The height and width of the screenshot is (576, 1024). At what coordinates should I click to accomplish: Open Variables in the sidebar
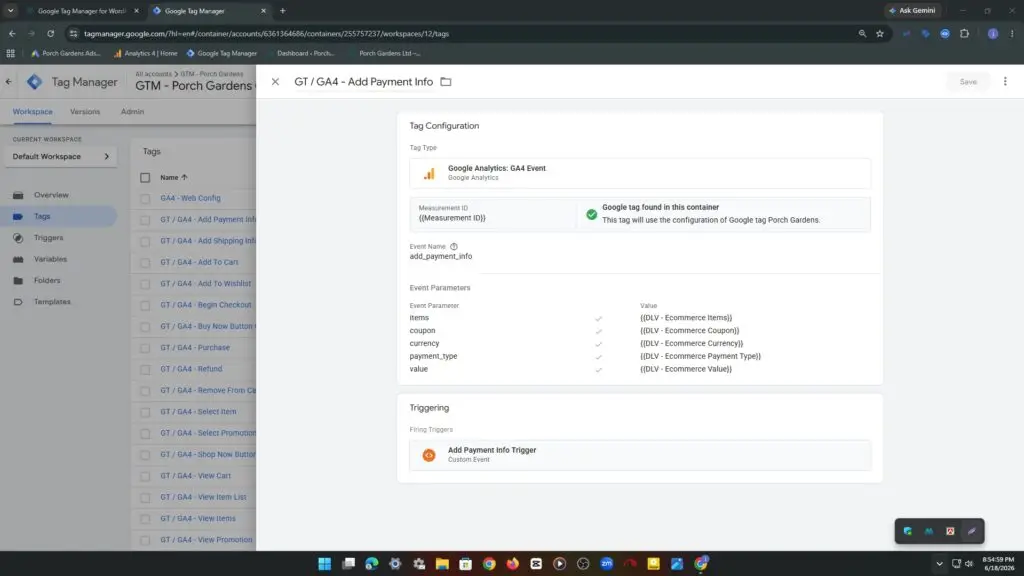50,259
